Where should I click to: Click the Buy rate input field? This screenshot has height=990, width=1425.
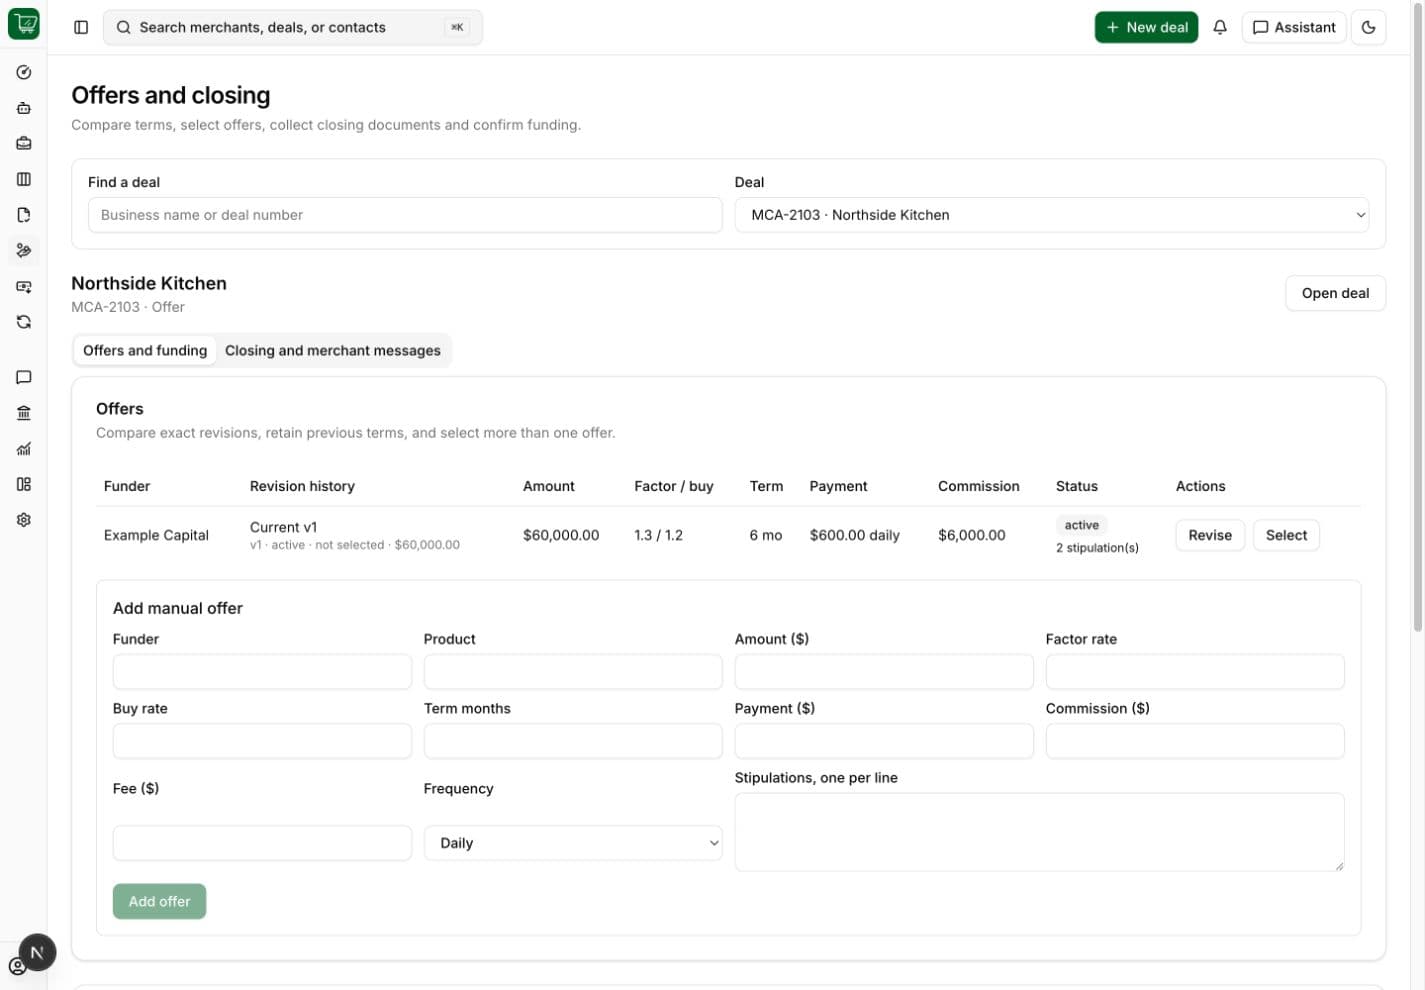coord(262,741)
